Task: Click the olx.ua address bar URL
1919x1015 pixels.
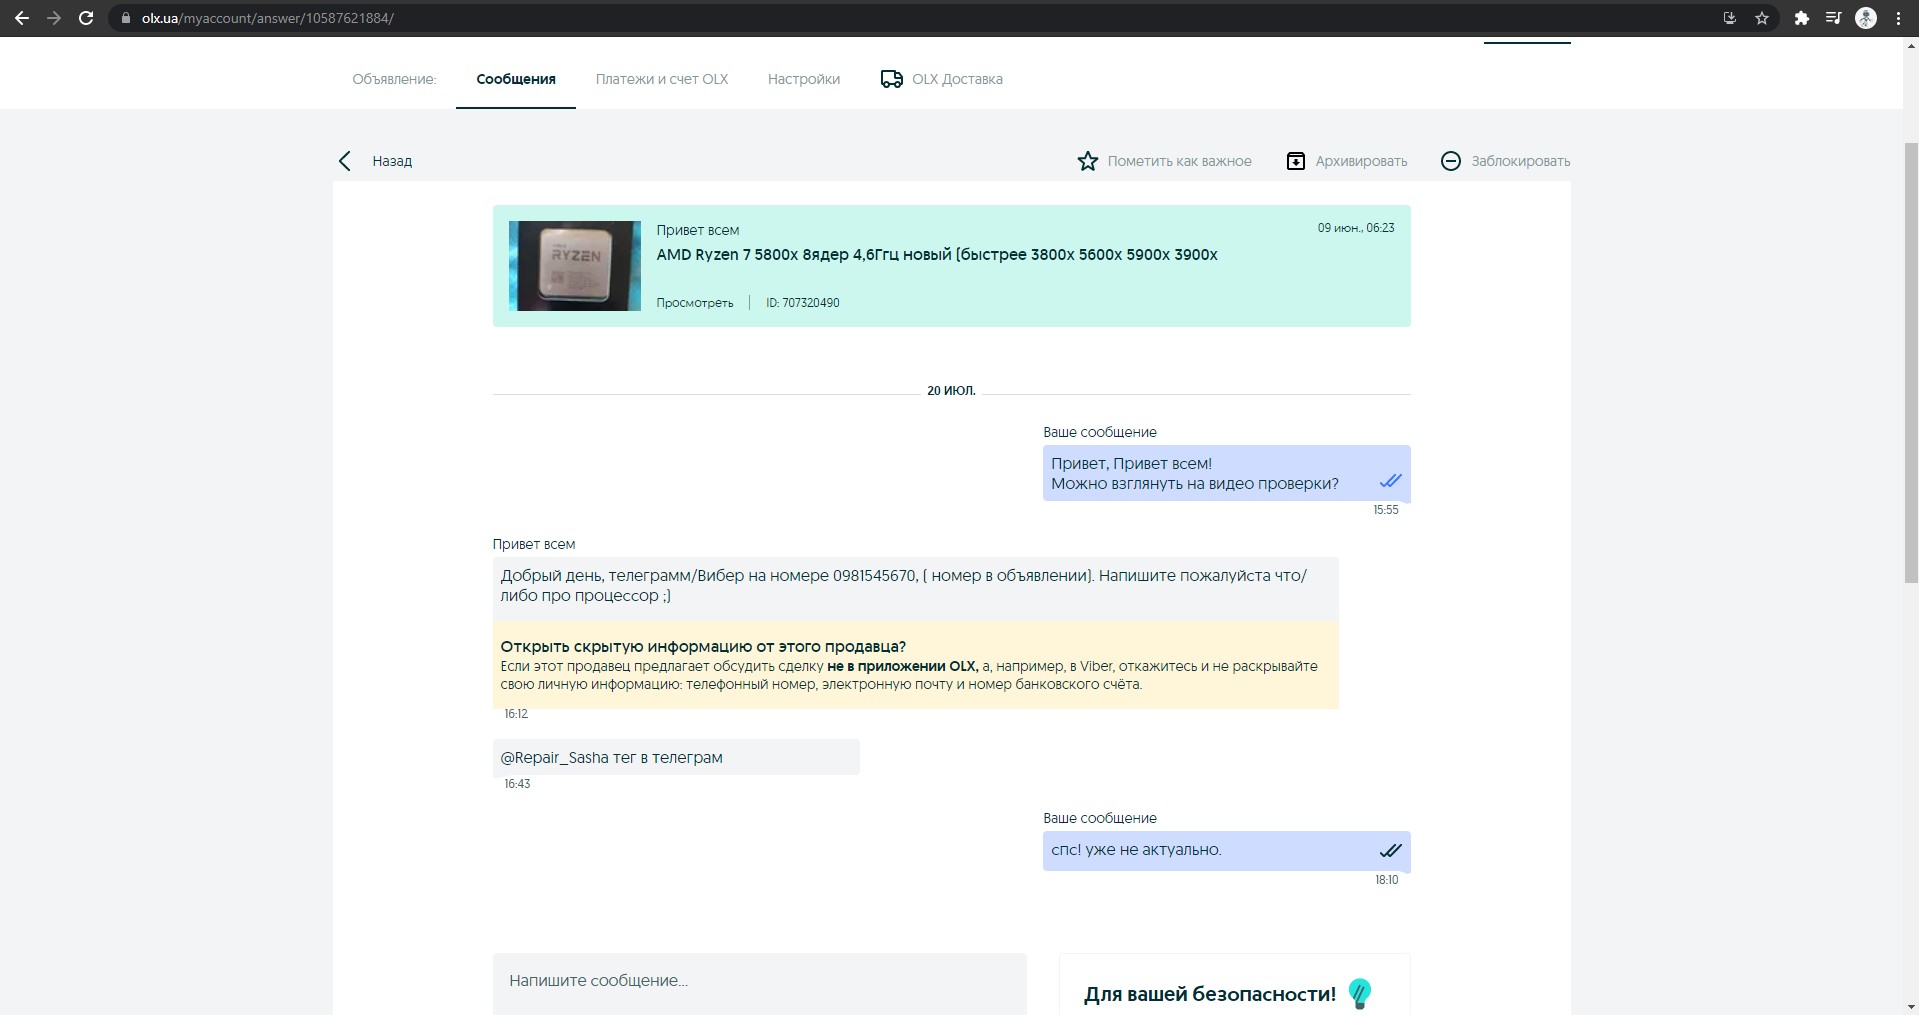Action: click(x=267, y=18)
